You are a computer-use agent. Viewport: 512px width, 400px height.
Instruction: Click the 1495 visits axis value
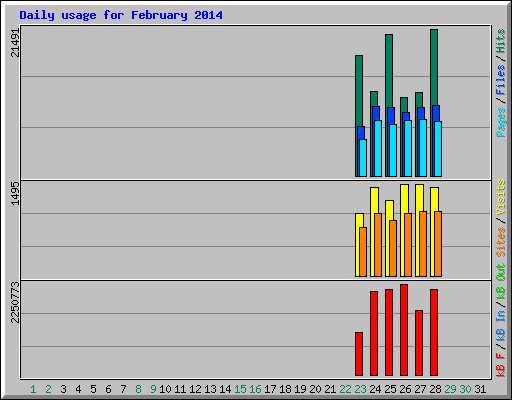pyautogui.click(x=15, y=193)
